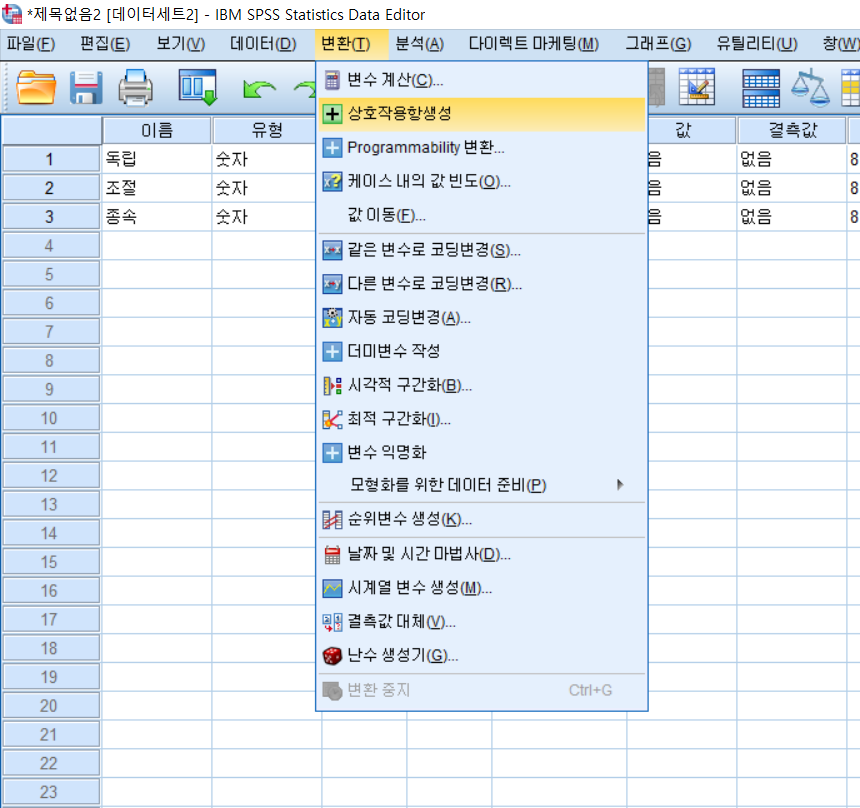Click icon beside Programmability 변환

coord(332,148)
